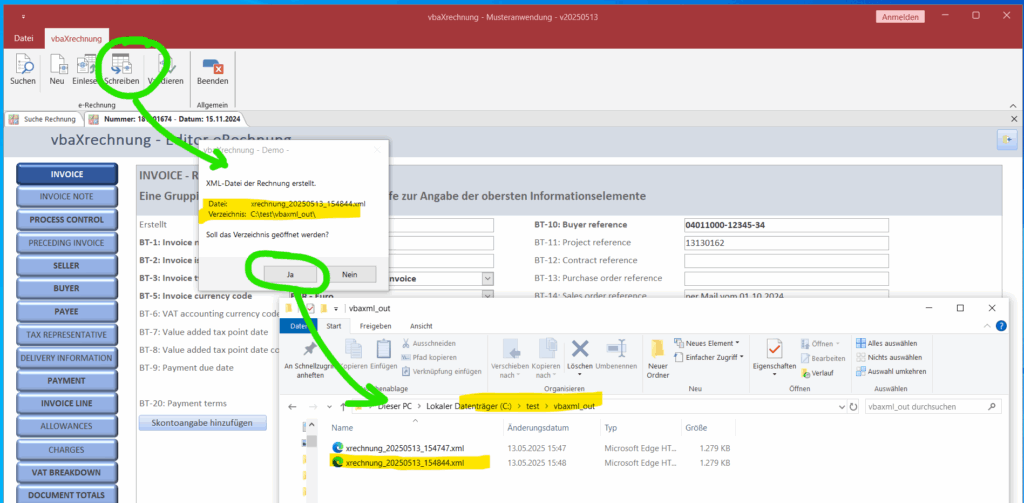This screenshot has height=503, width=1024.
Task: Open the Ansicht tab in Explorer
Action: (421, 326)
